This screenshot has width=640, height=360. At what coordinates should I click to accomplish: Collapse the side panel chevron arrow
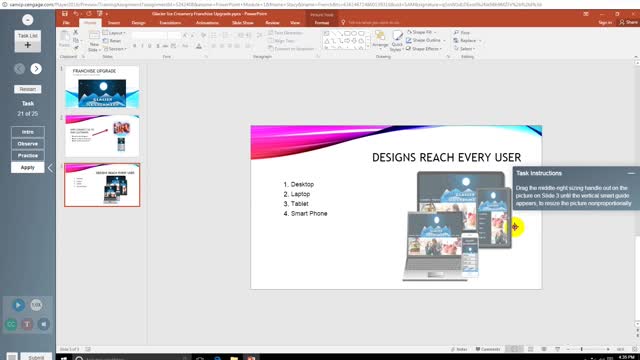tap(50, 168)
